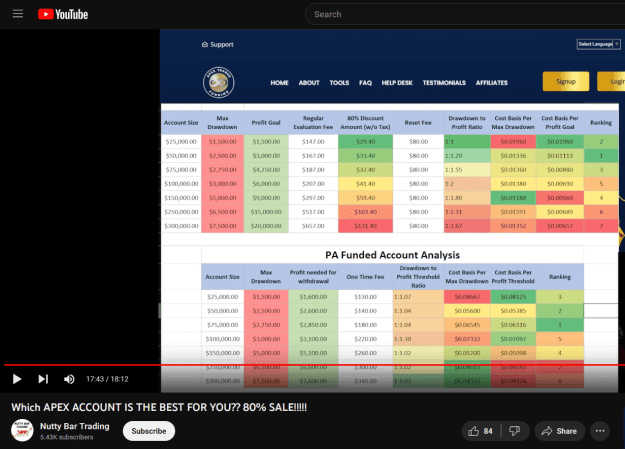Seek on the red video progress bar
This screenshot has width=625, height=449.
pos(314,364)
